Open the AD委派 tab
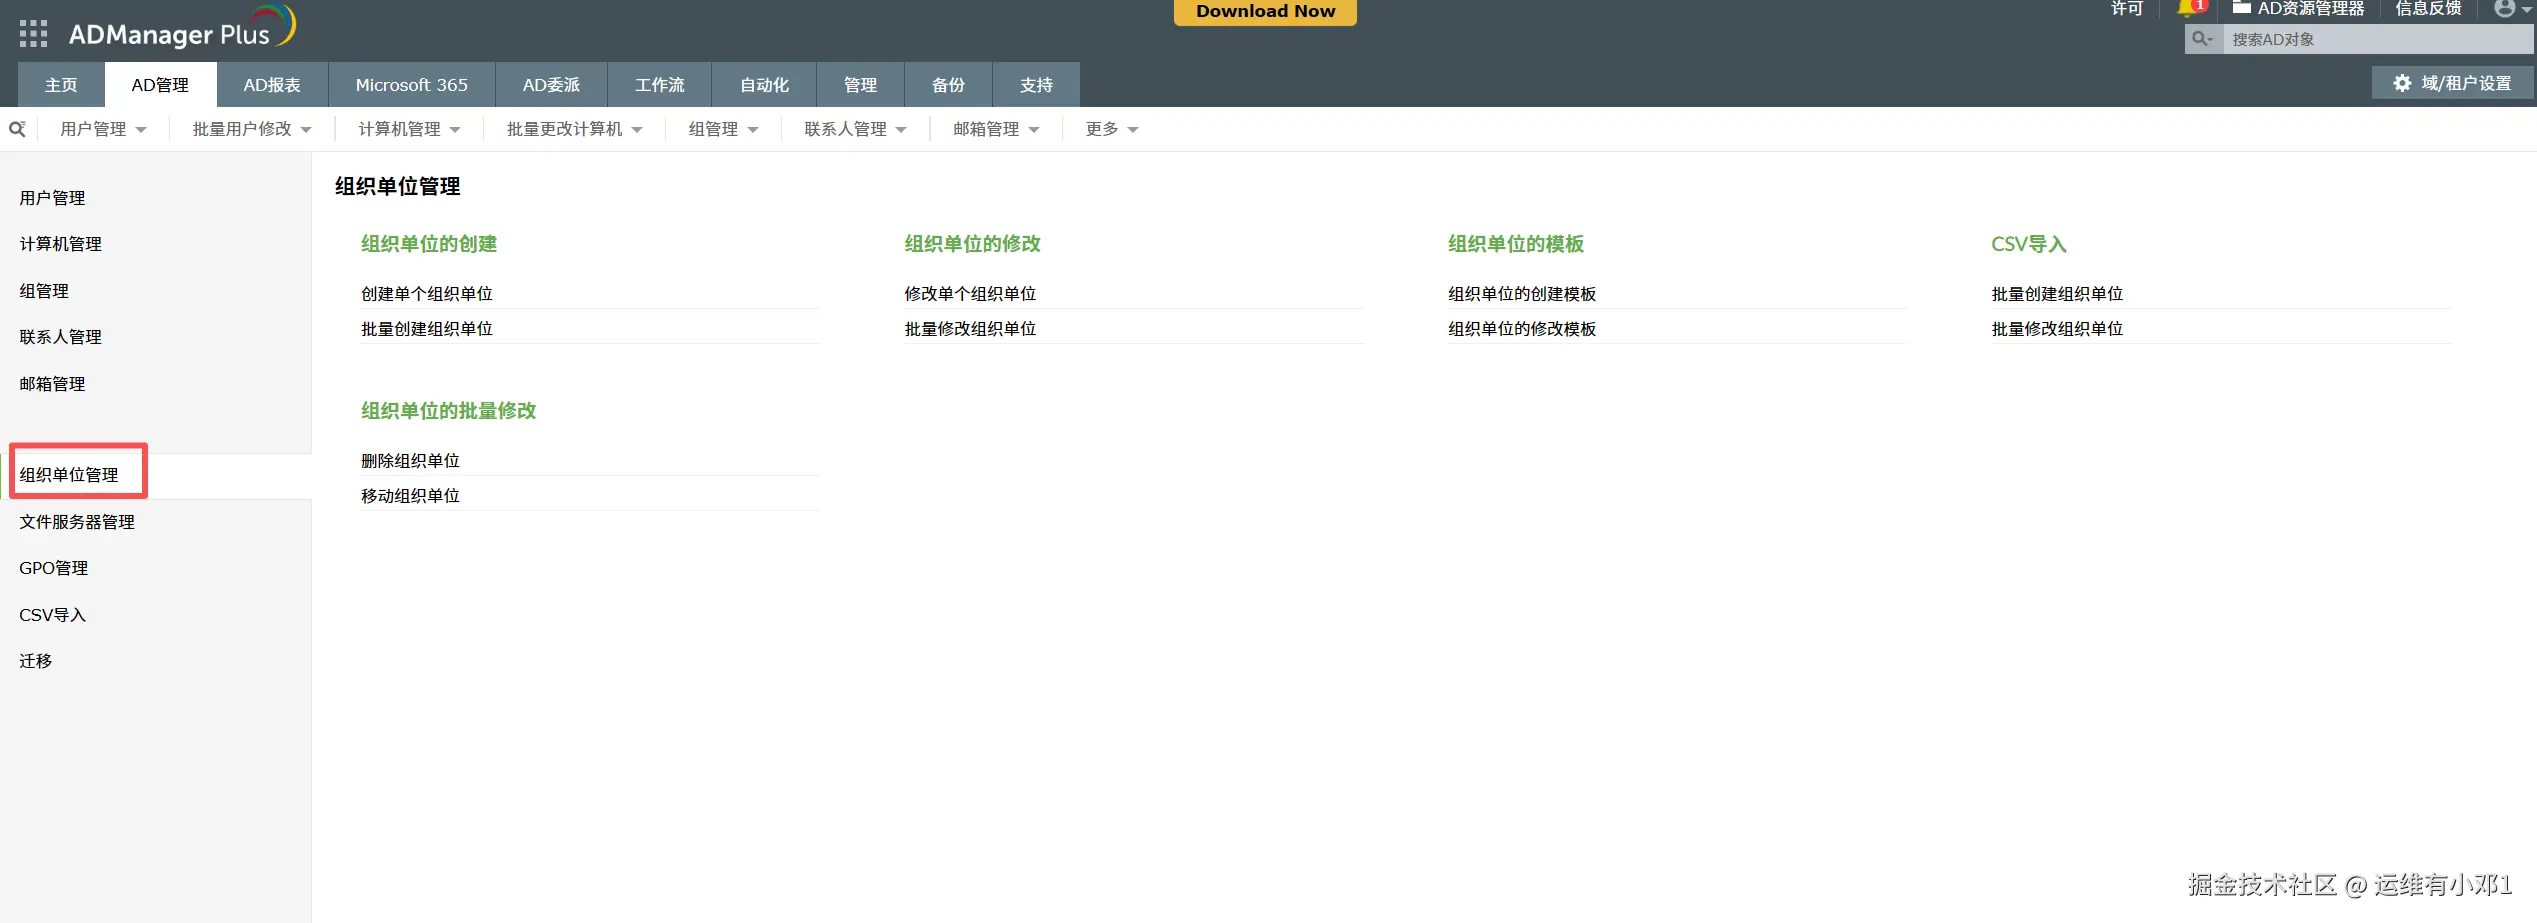The height and width of the screenshot is (923, 2537). [x=551, y=85]
